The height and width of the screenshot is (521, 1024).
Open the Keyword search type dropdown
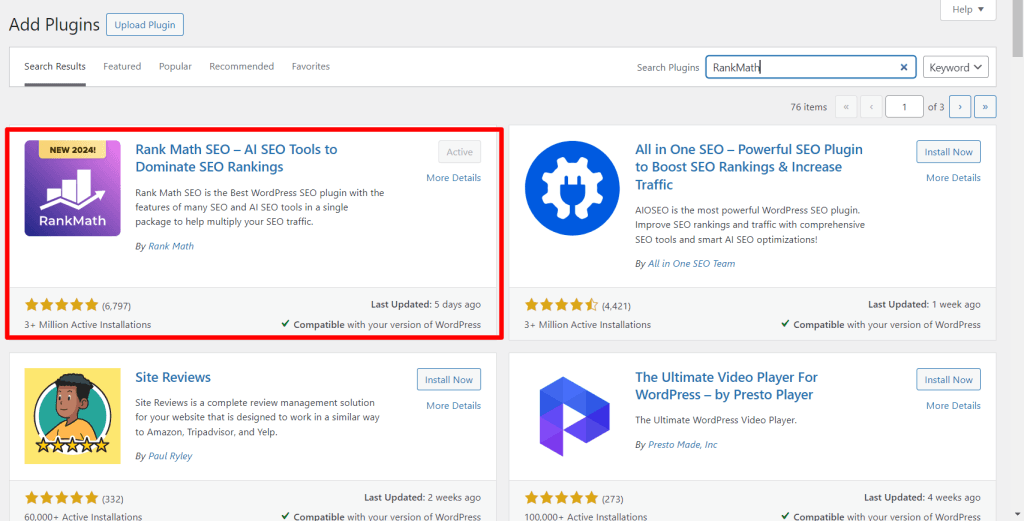click(x=955, y=67)
